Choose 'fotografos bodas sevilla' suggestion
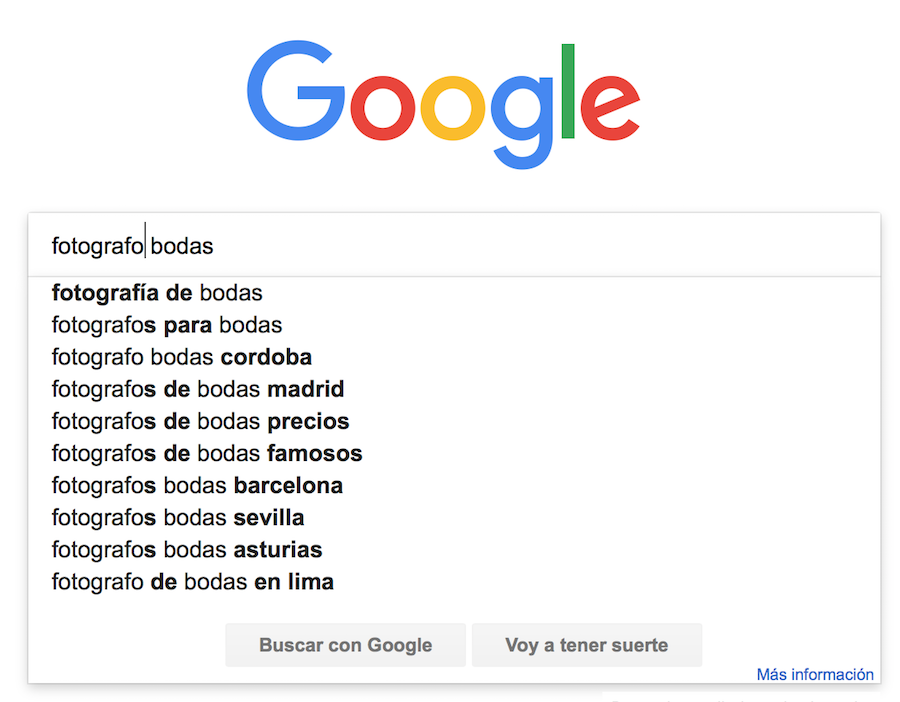The height and width of the screenshot is (702, 900). [x=178, y=518]
